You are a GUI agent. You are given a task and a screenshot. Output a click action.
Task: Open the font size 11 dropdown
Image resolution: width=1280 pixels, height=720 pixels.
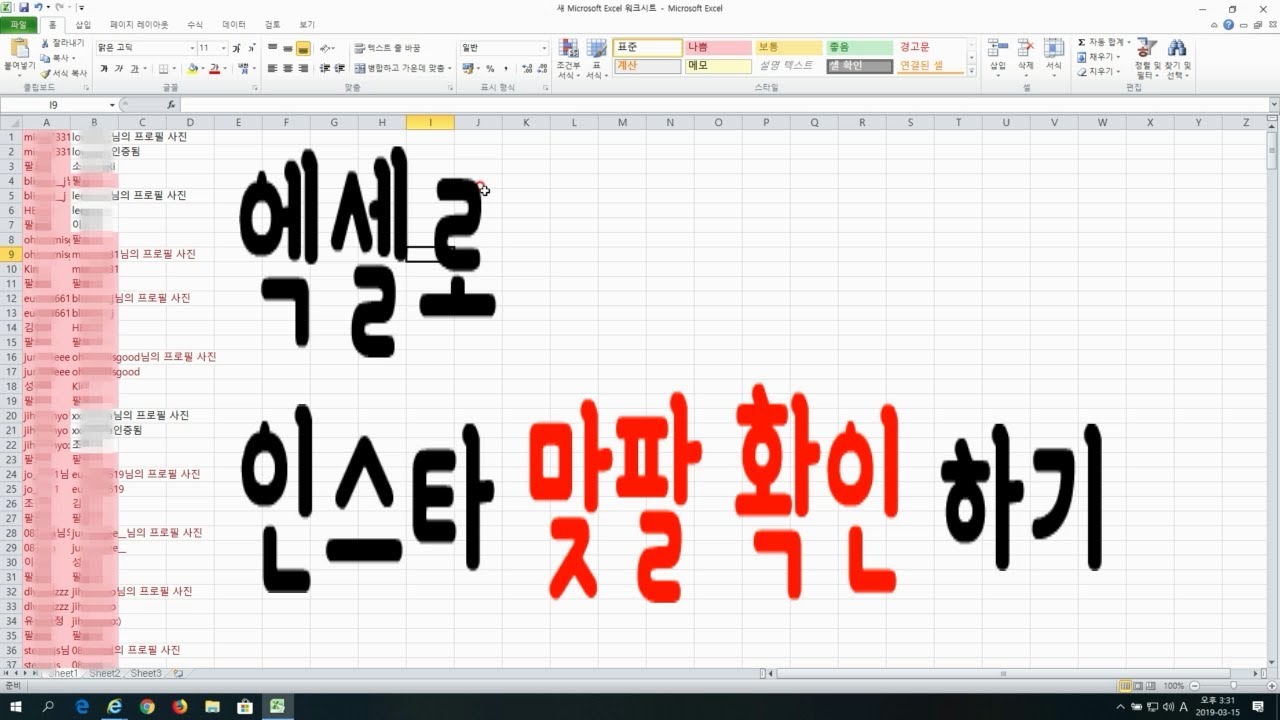pyautogui.click(x=225, y=48)
